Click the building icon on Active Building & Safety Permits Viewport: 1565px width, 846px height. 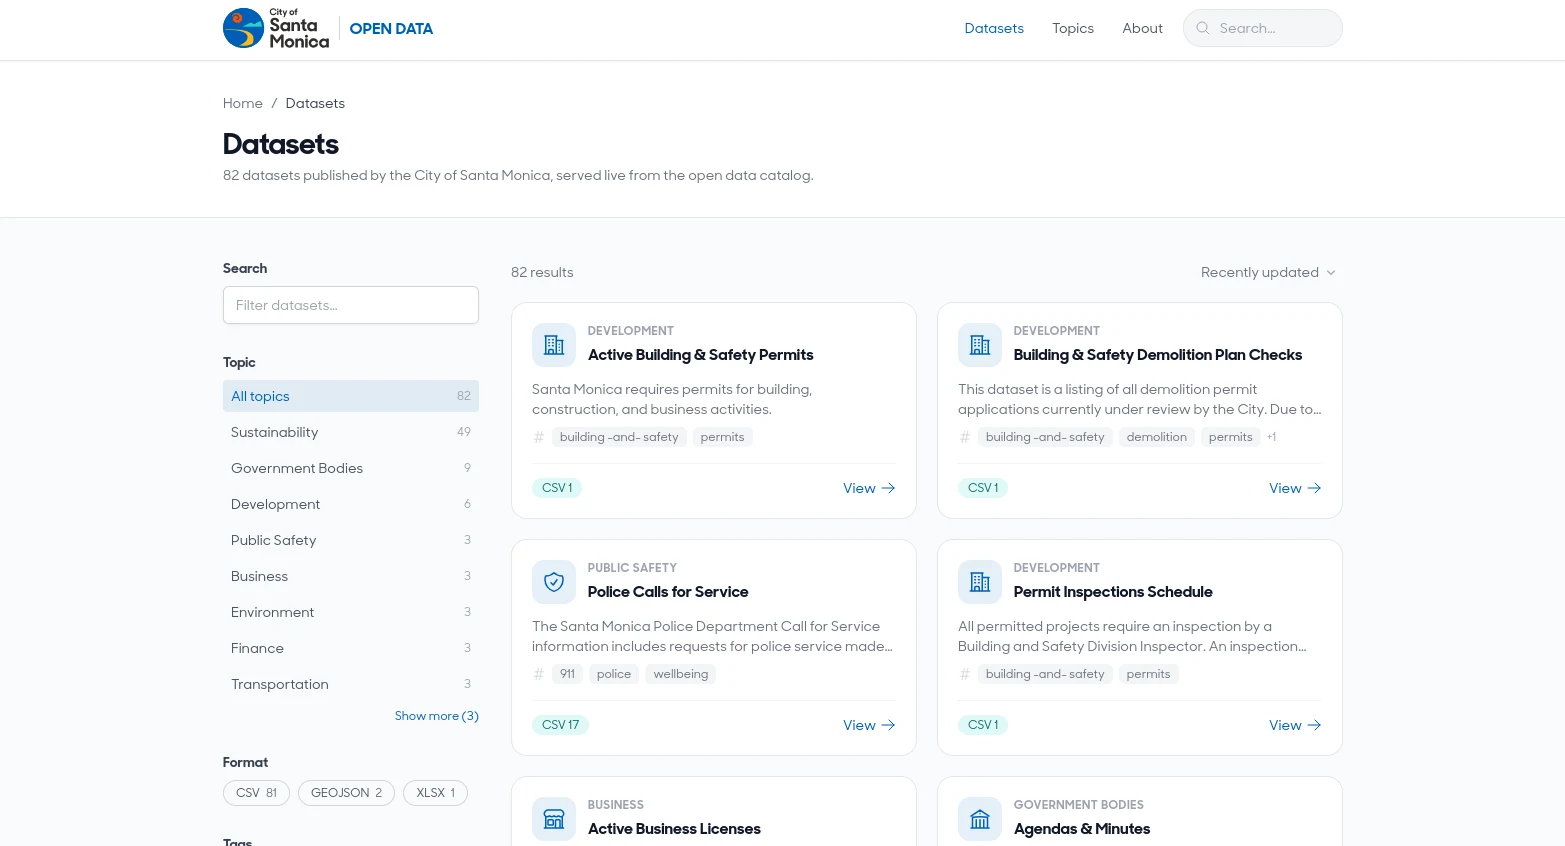point(554,345)
